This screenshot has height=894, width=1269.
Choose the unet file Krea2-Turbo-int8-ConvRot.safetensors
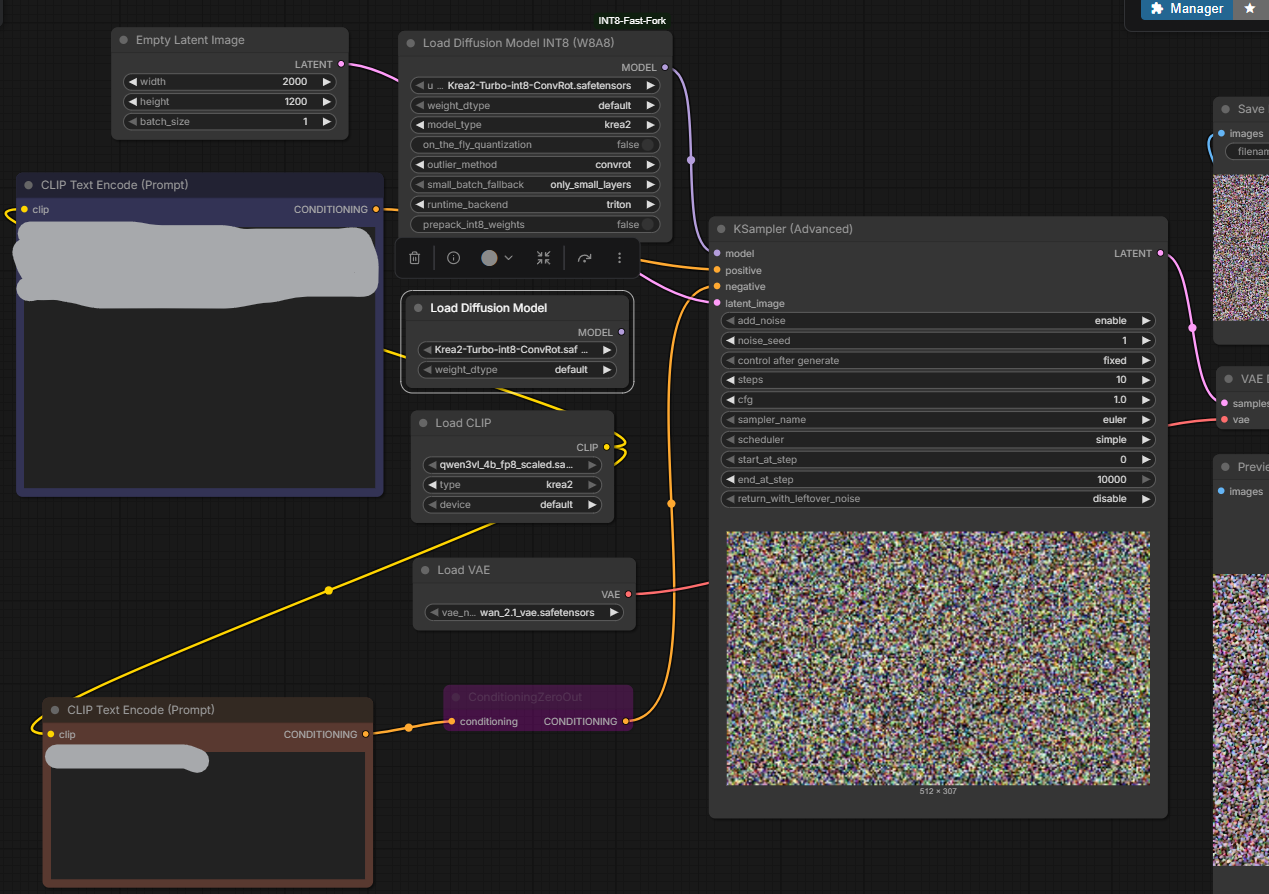(x=535, y=86)
